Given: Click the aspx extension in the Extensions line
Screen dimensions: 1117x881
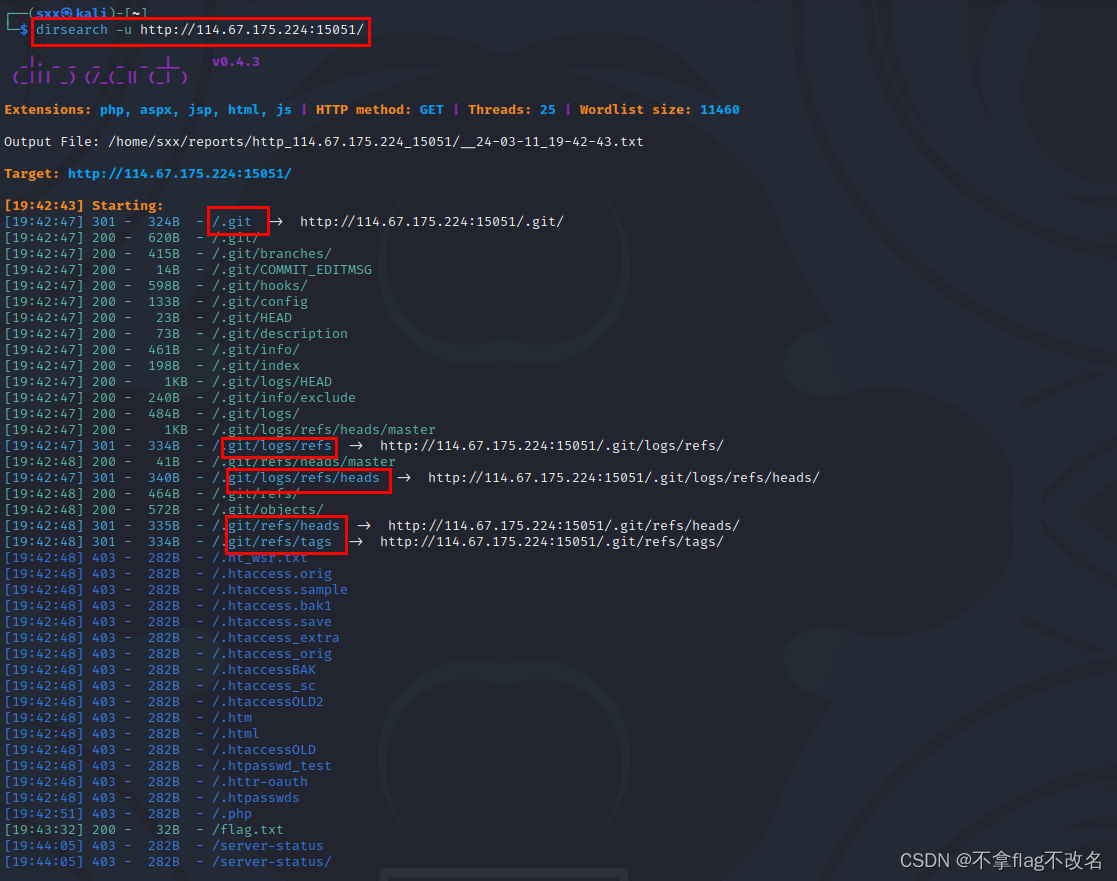Looking at the screenshot, I should coord(156,110).
